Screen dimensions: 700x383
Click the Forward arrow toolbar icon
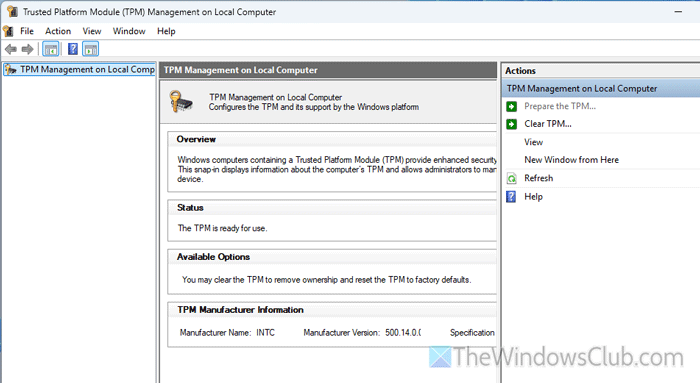[x=27, y=49]
